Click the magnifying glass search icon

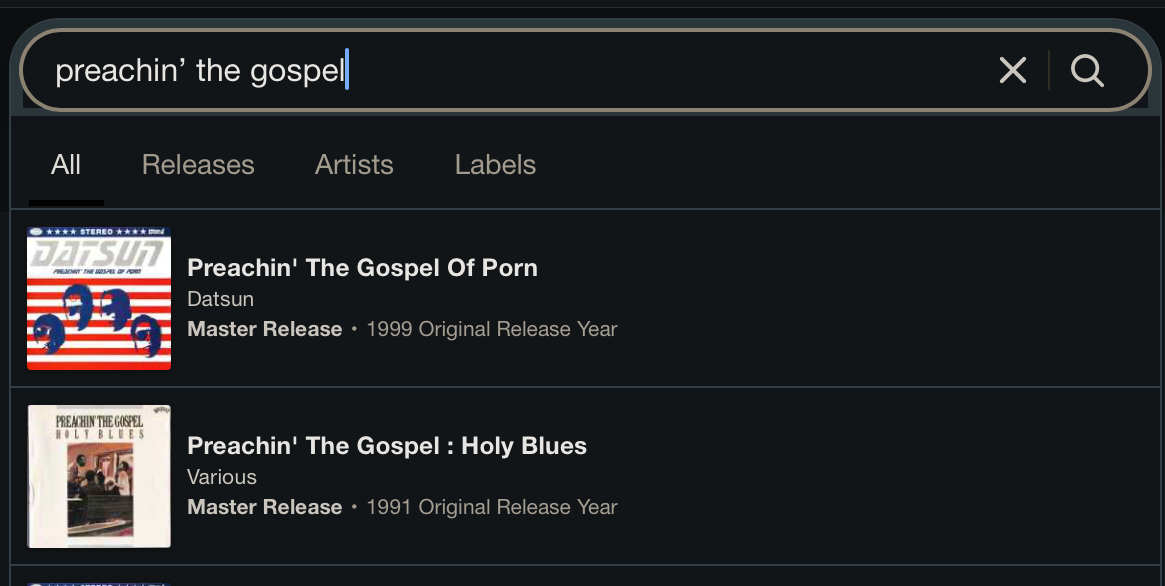tap(1087, 70)
